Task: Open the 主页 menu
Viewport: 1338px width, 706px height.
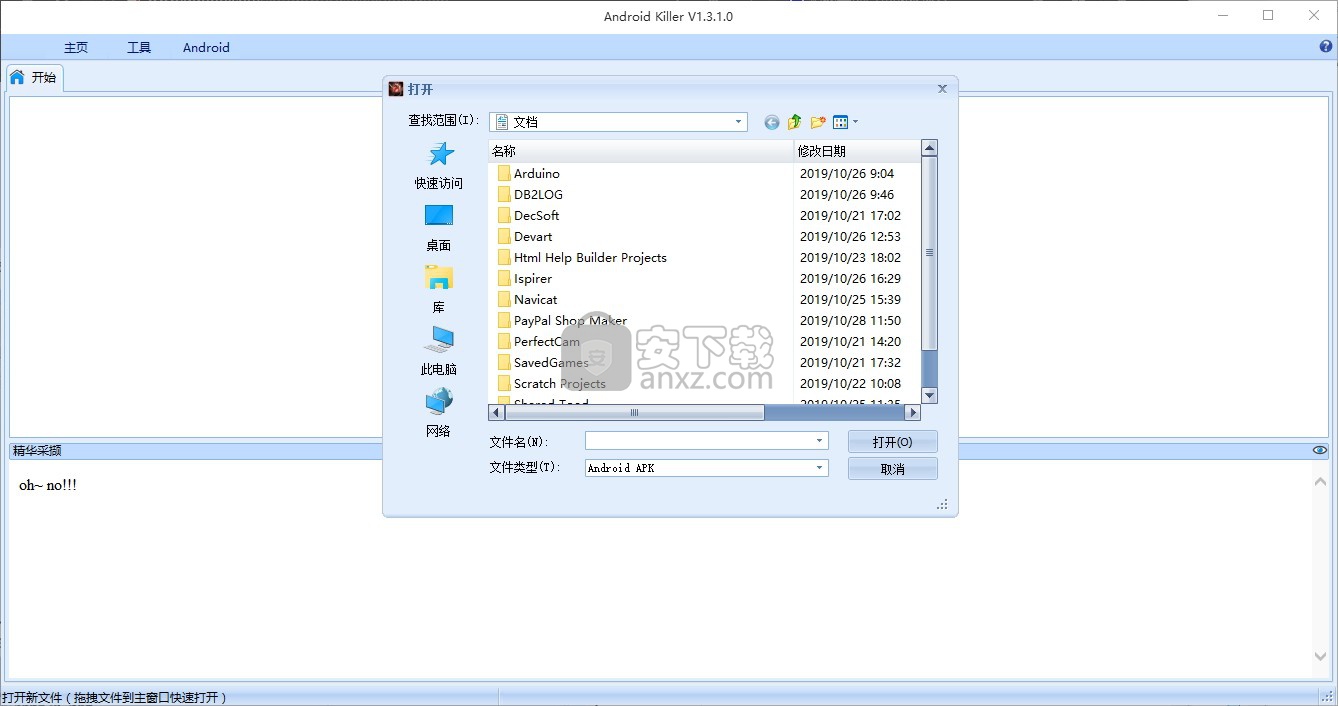Action: tap(76, 47)
